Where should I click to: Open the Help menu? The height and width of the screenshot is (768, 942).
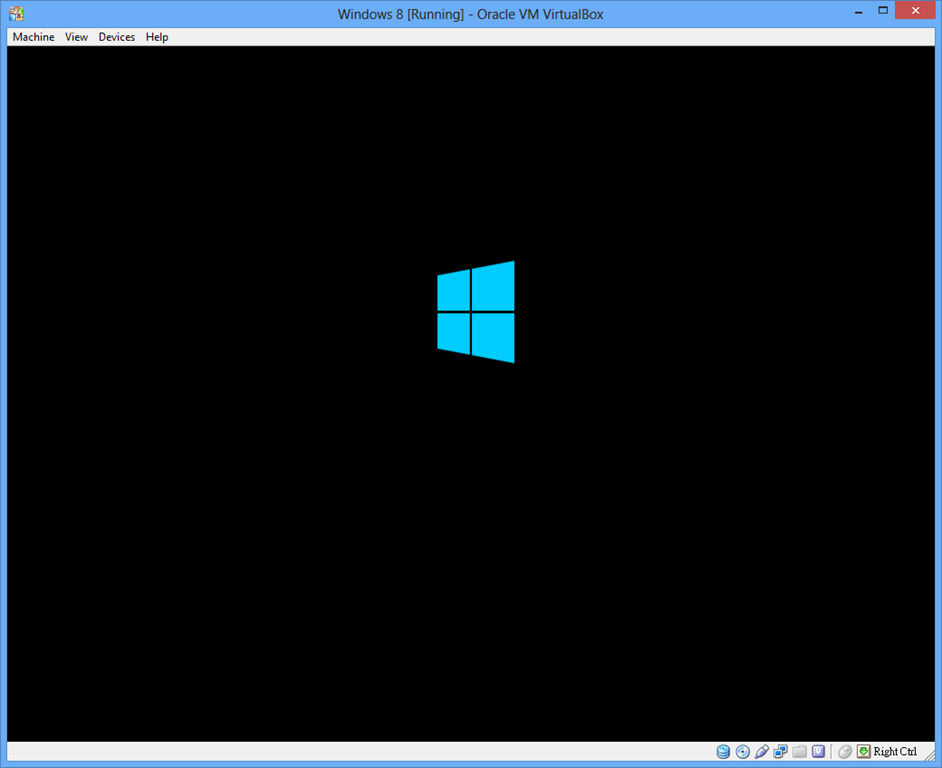[157, 37]
